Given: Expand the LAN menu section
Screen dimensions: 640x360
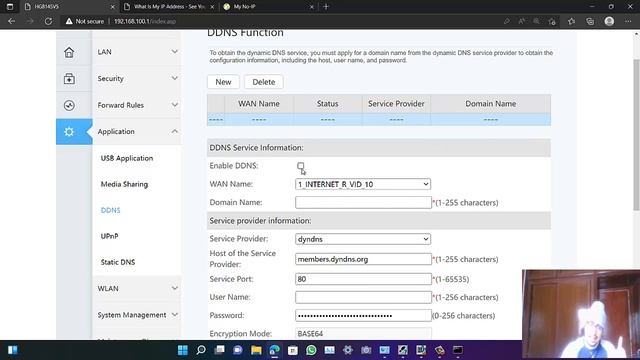Looking at the screenshot, I should 137,52.
